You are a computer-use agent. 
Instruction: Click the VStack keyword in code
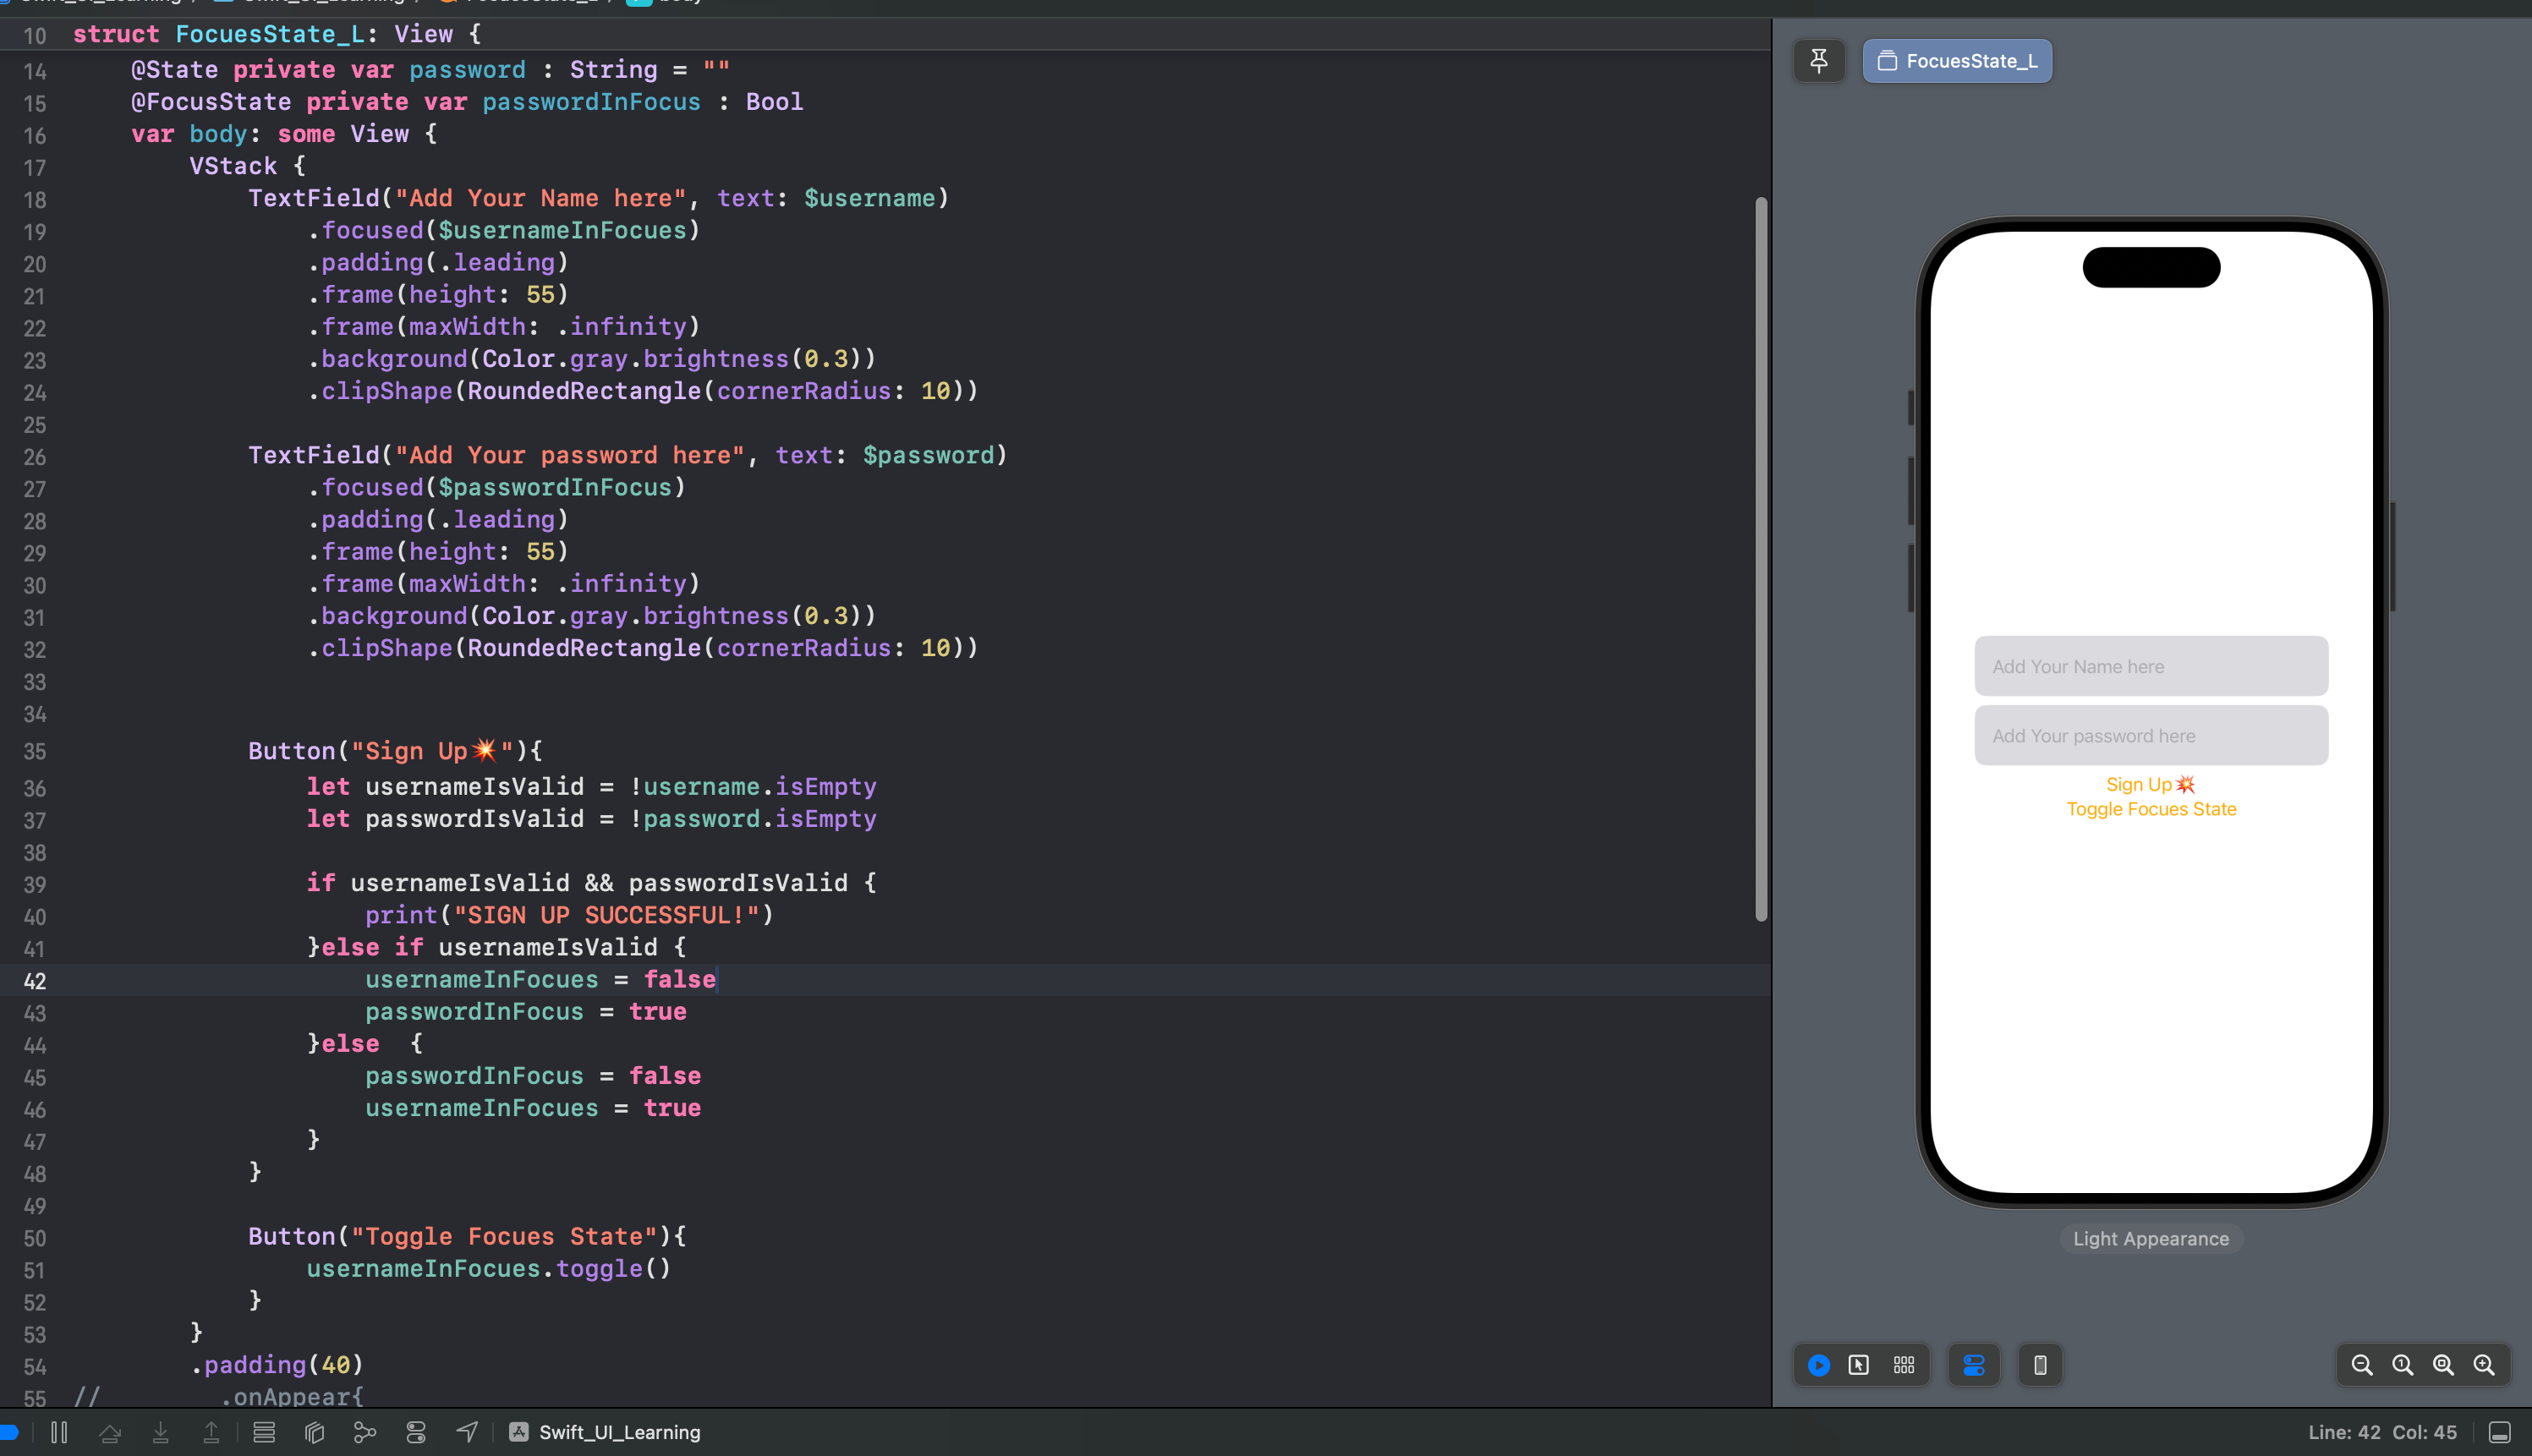pyautogui.click(x=233, y=166)
